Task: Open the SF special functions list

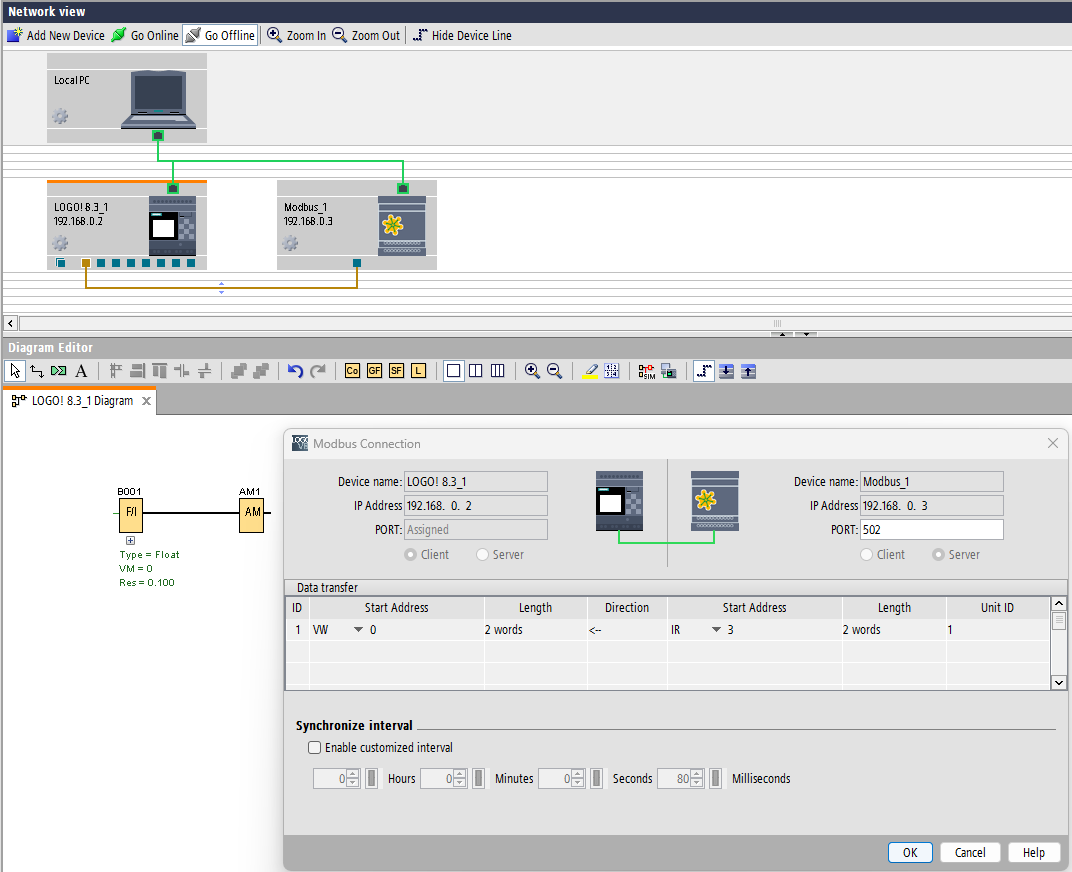Action: [x=396, y=371]
